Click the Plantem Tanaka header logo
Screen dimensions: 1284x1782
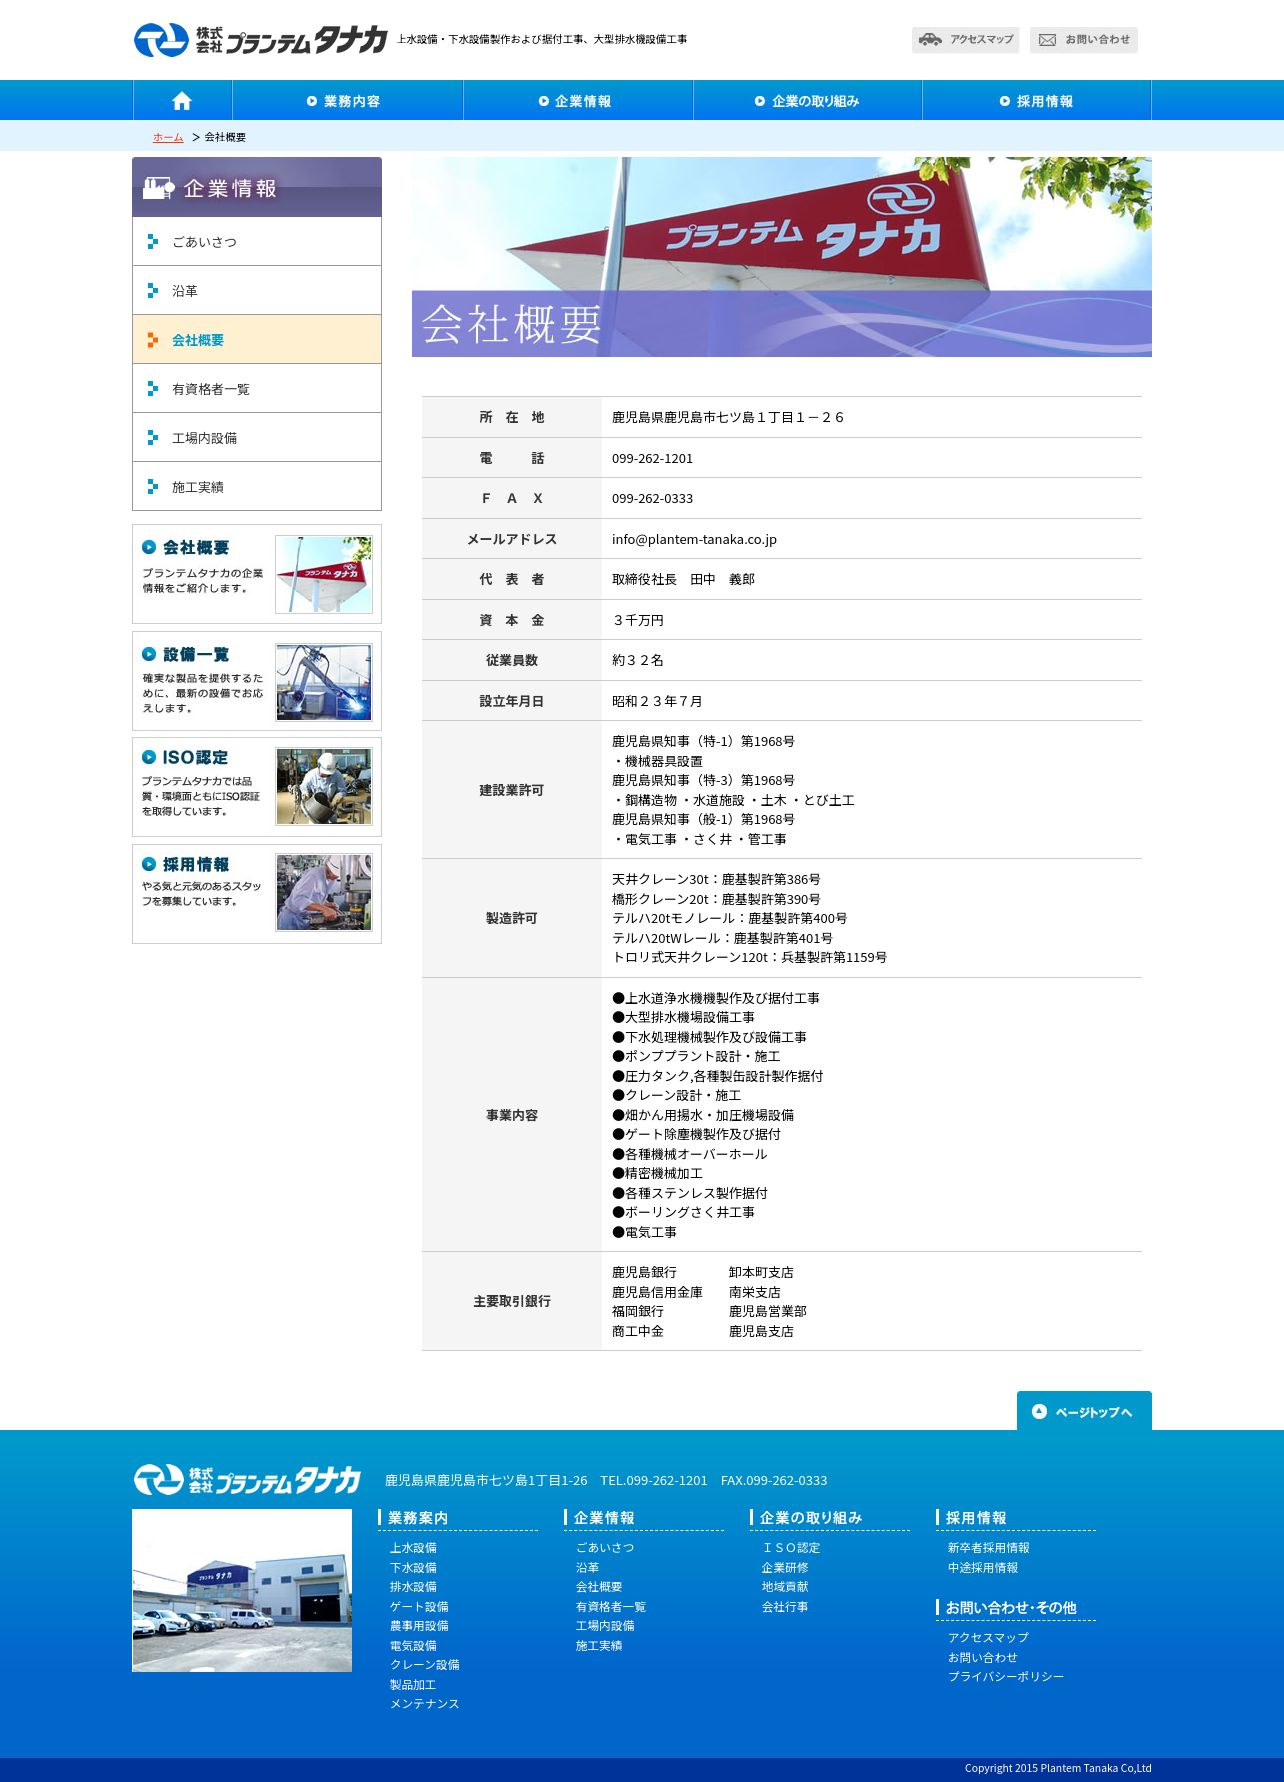(x=260, y=40)
